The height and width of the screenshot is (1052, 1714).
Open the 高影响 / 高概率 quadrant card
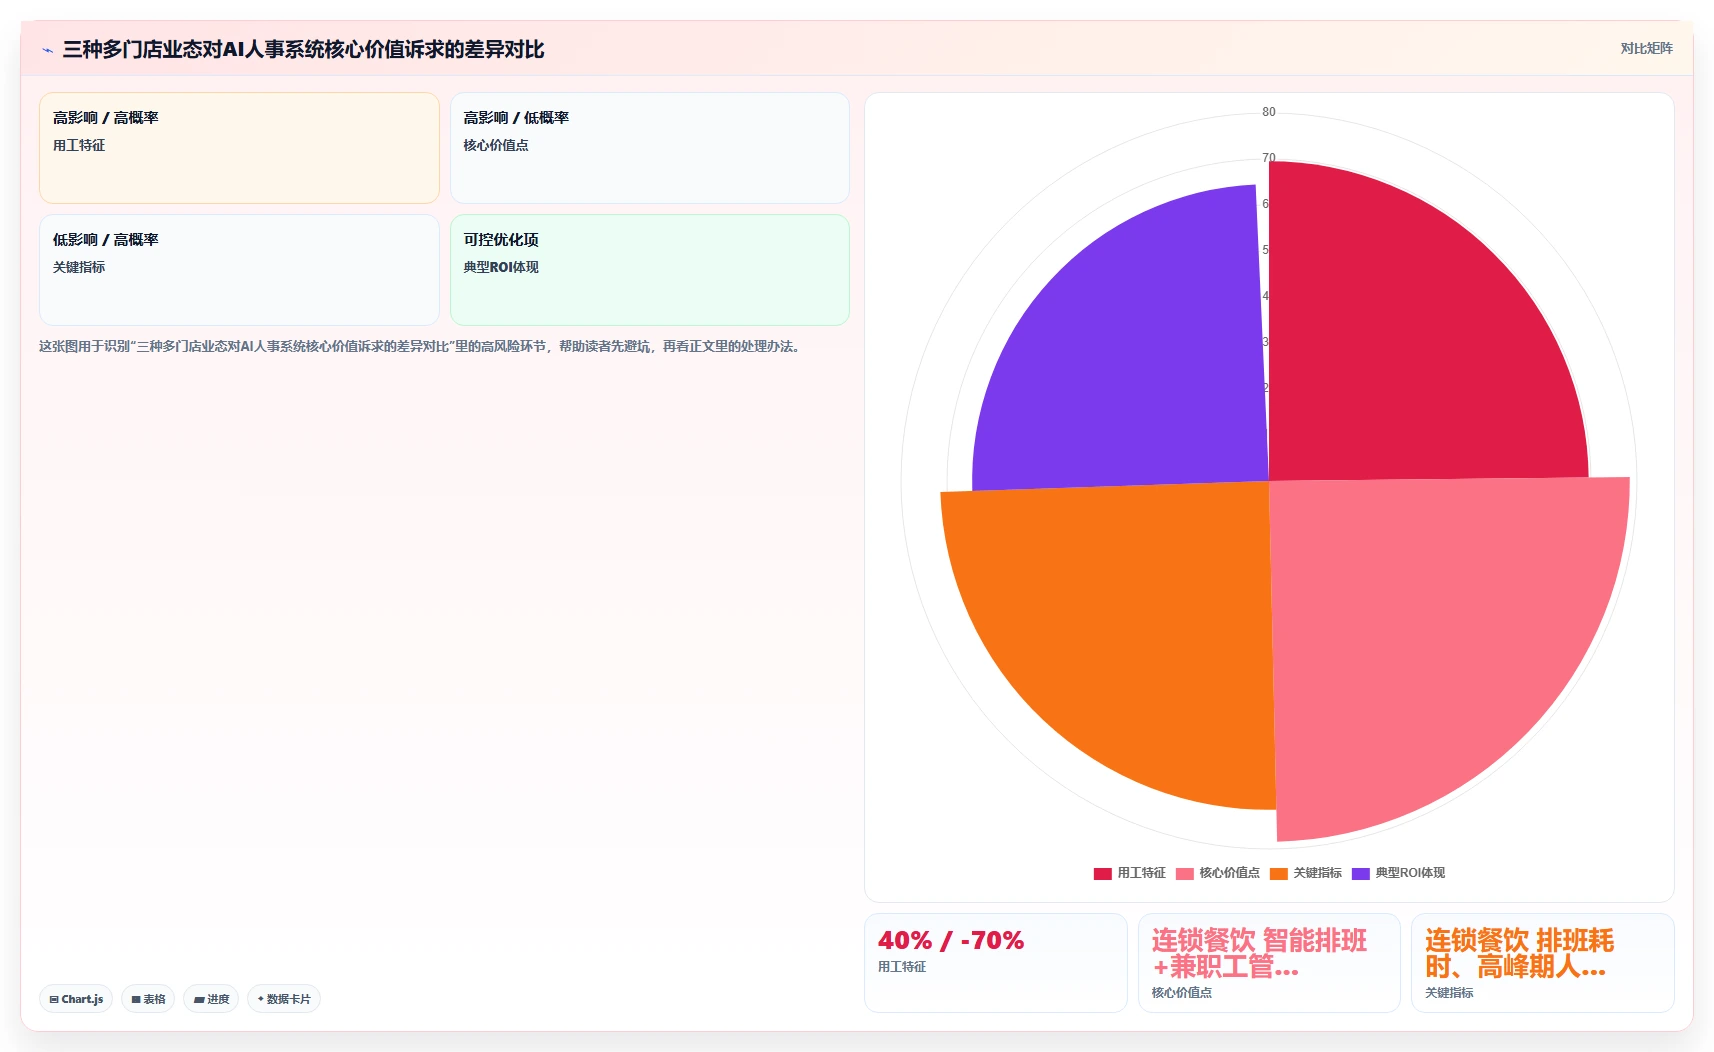click(239, 148)
